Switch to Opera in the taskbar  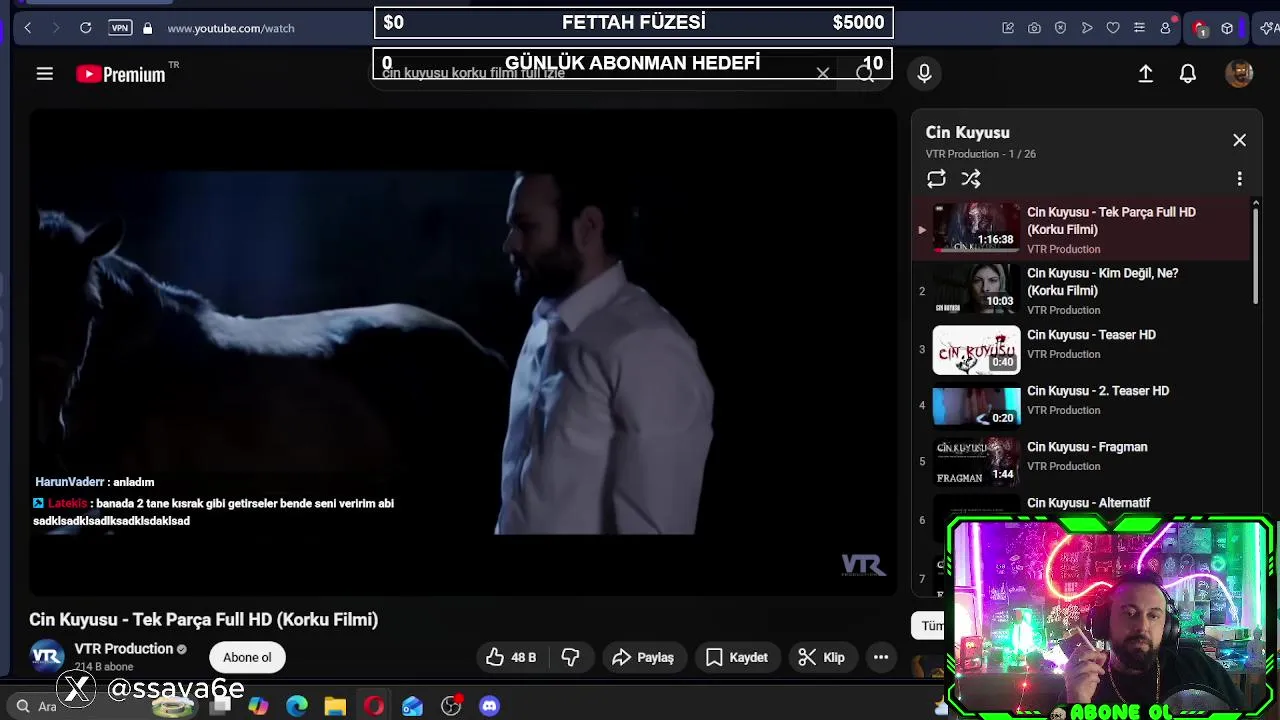click(x=374, y=706)
